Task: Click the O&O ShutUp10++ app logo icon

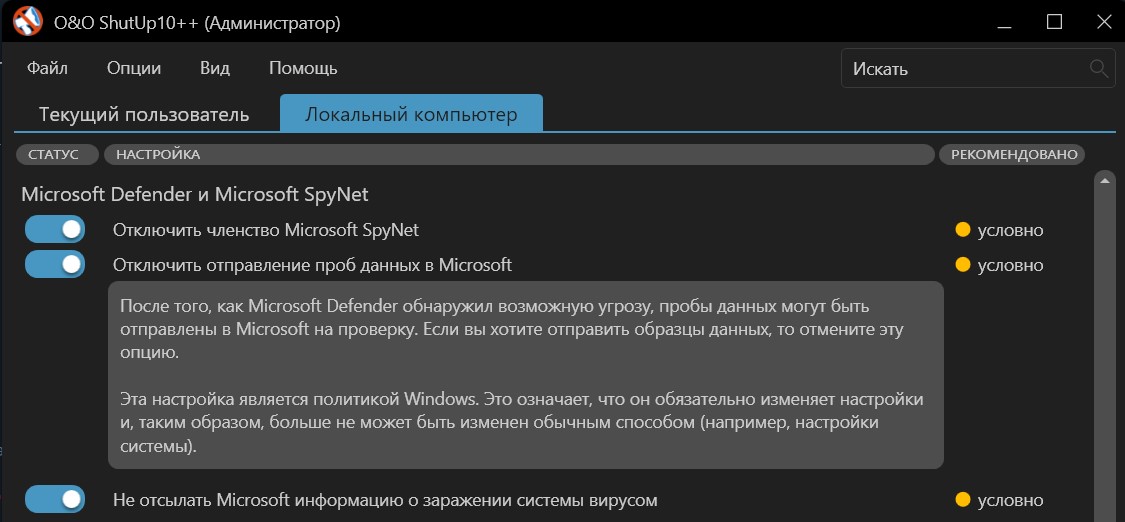Action: (x=27, y=21)
